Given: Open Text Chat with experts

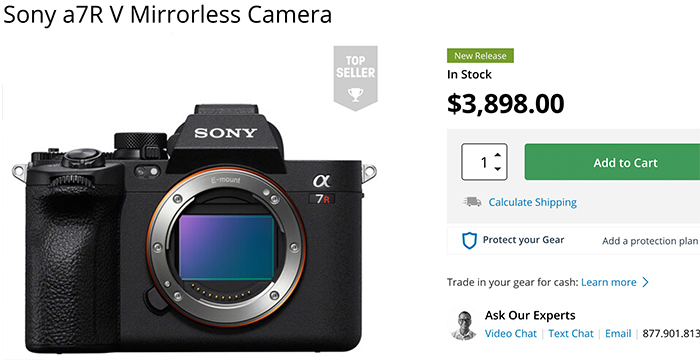Looking at the screenshot, I should click(571, 334).
